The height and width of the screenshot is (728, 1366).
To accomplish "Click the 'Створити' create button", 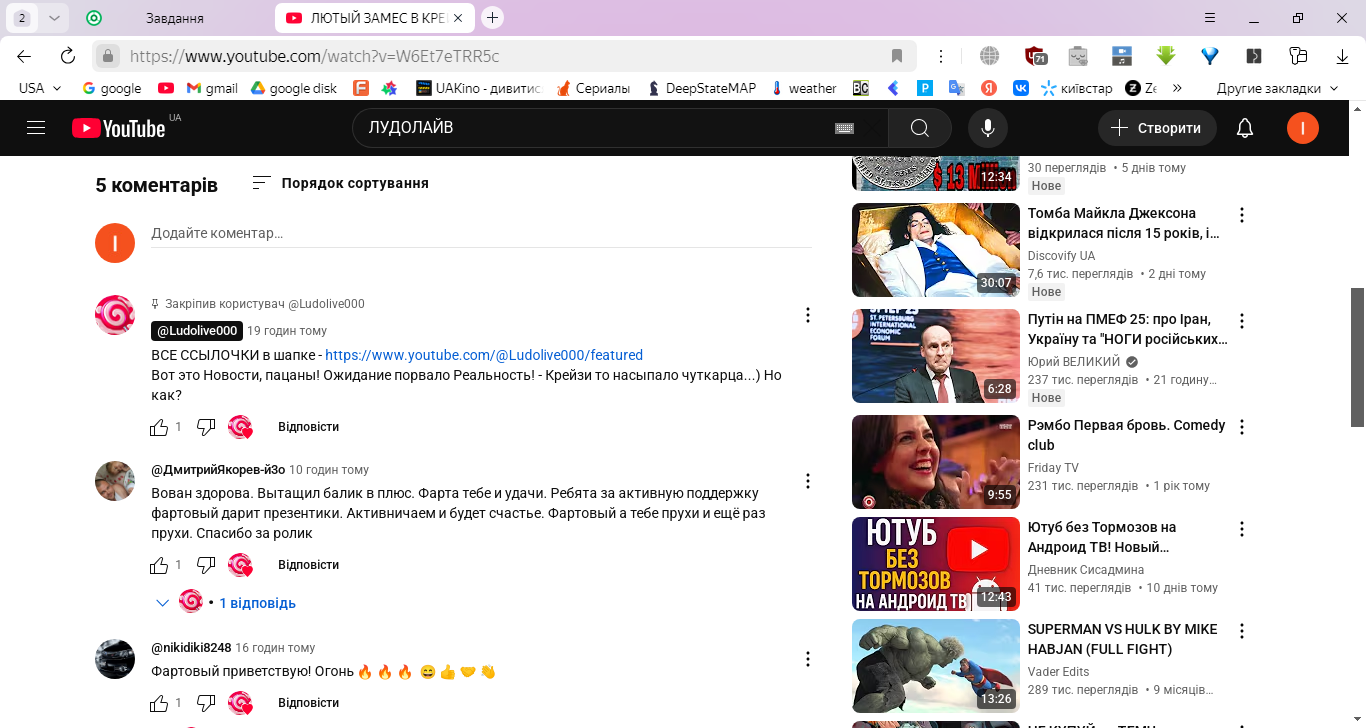I will (1157, 128).
